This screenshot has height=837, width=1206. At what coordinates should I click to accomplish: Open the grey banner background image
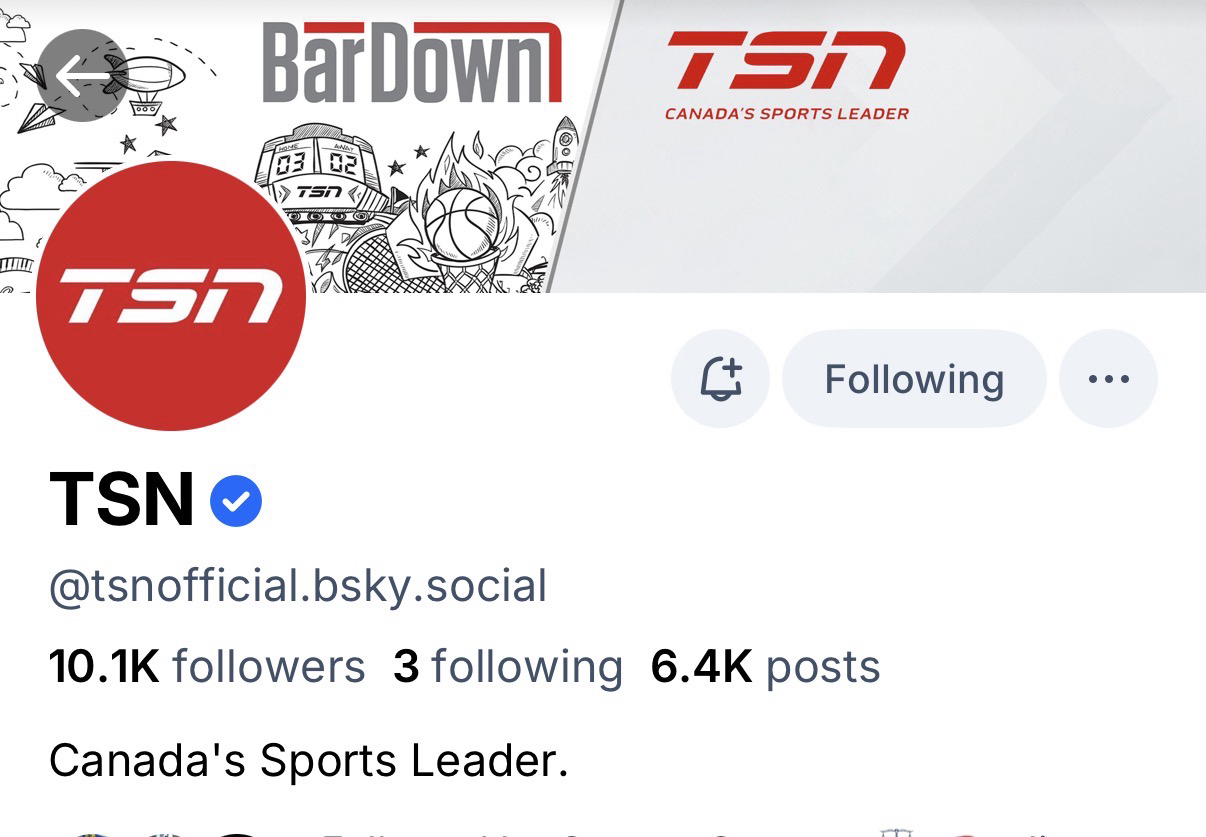click(1000, 200)
